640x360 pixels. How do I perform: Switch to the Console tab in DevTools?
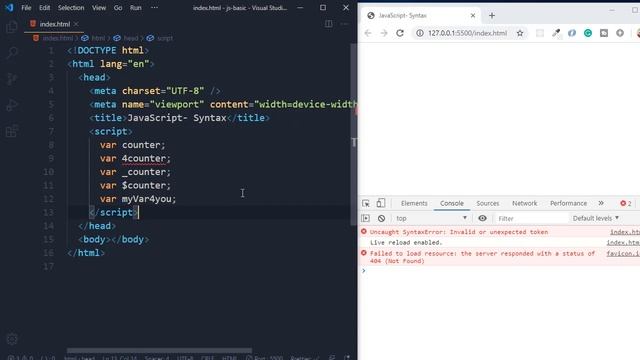pyautogui.click(x=451, y=203)
